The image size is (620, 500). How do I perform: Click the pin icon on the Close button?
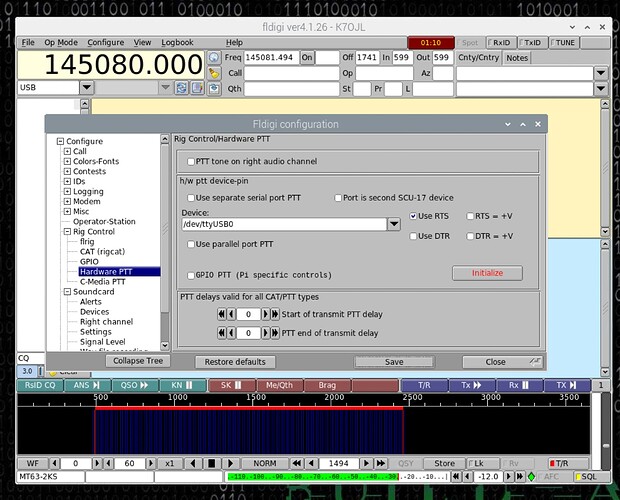[x=535, y=361]
